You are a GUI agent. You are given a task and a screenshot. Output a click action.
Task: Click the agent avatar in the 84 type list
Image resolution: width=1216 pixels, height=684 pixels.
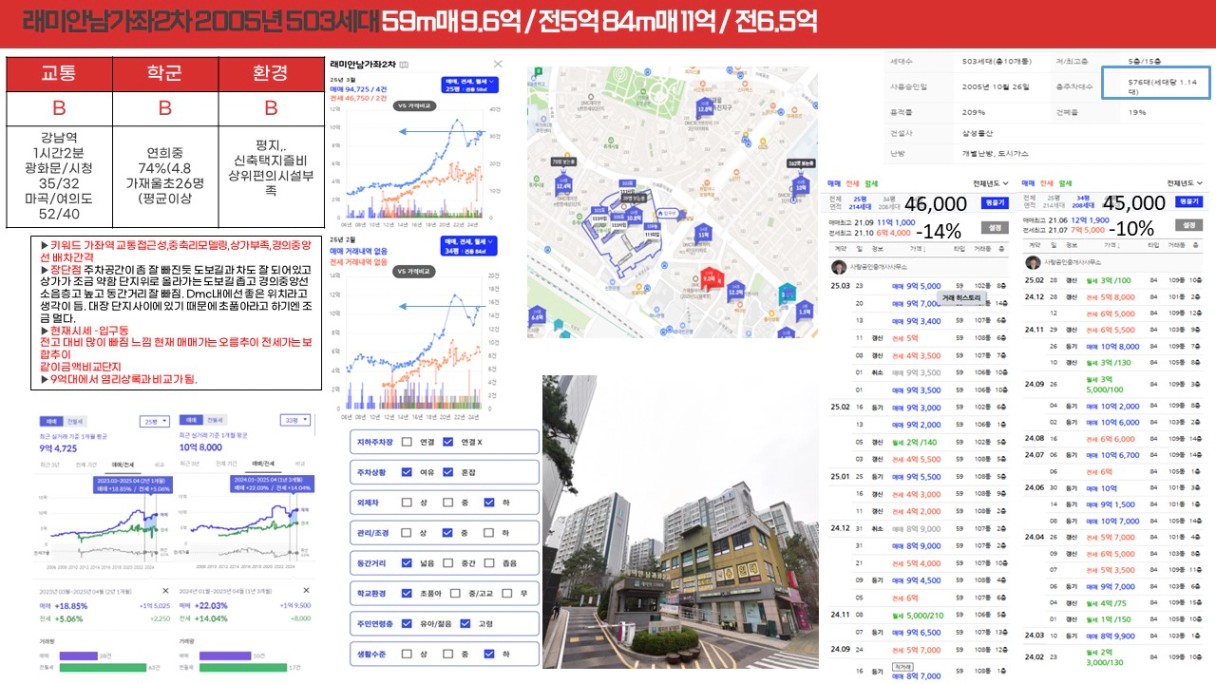tap(1034, 262)
